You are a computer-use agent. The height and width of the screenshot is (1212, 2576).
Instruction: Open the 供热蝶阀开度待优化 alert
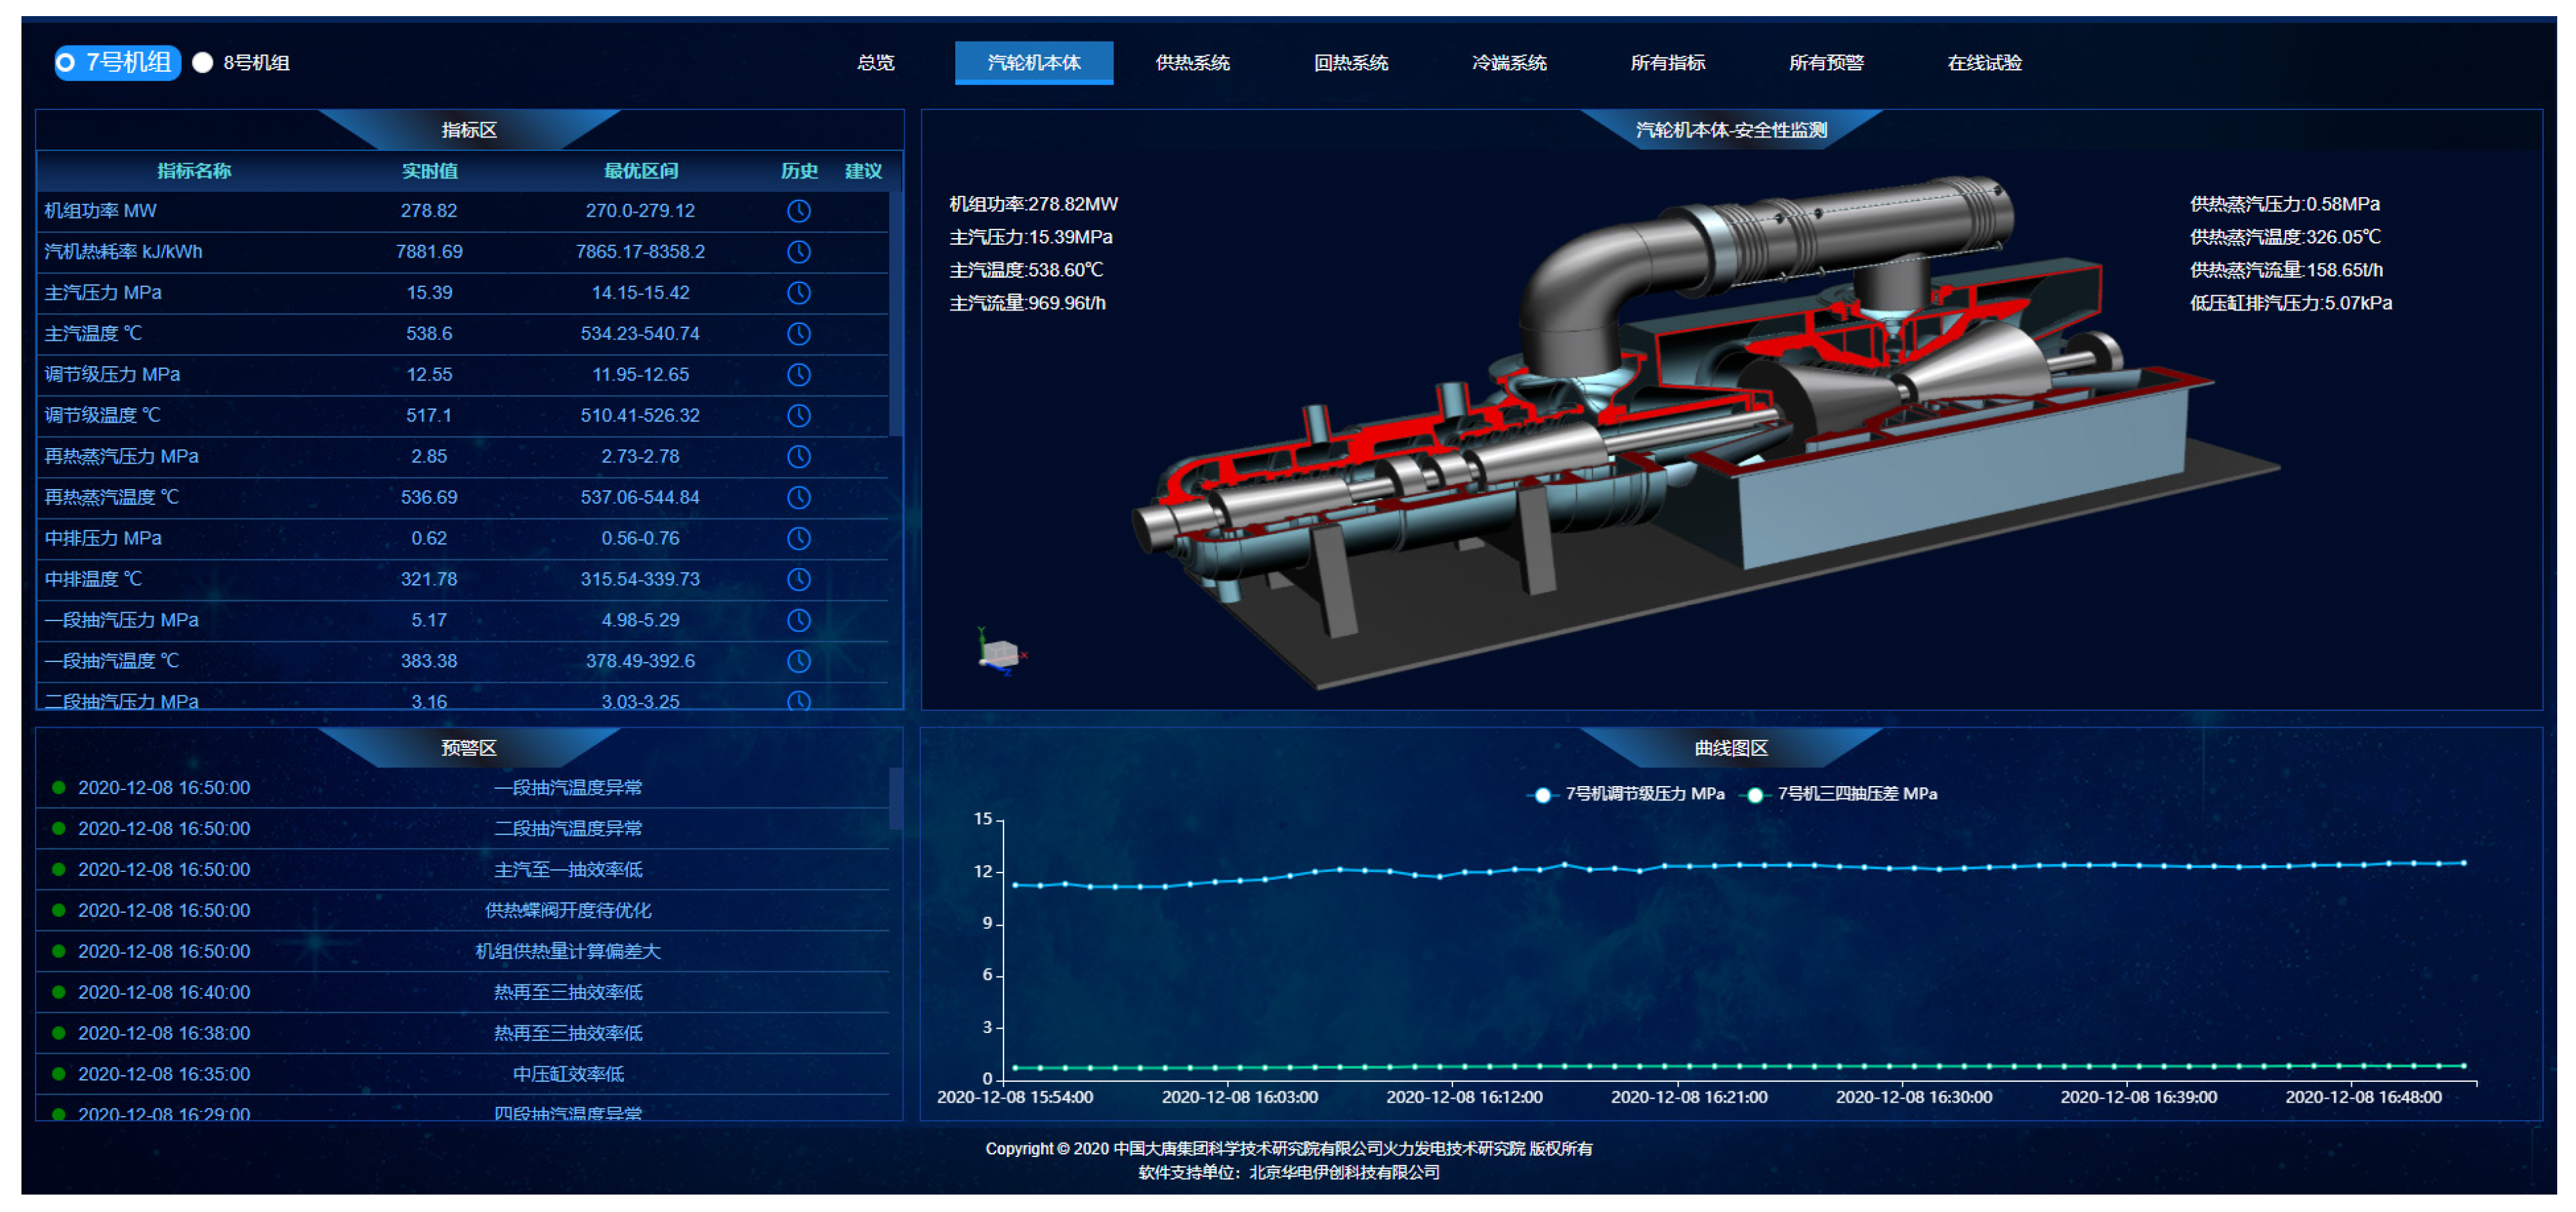(568, 910)
